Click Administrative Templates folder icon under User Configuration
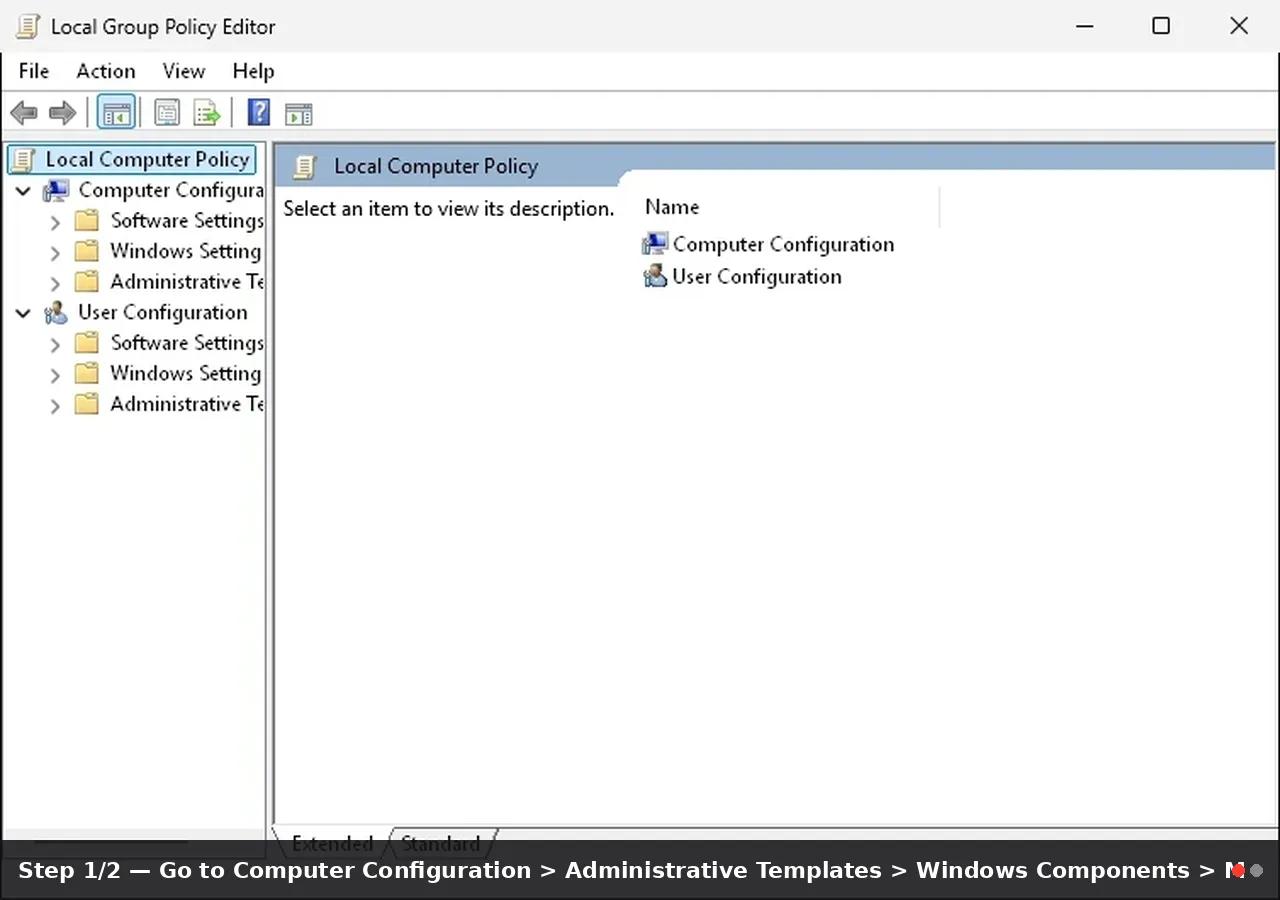Screen dimensions: 1280x900 pos(87,404)
